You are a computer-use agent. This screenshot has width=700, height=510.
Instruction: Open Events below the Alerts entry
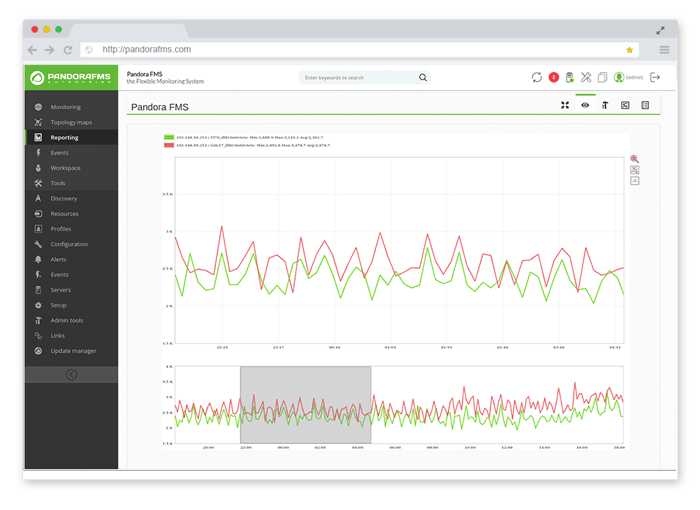(x=71, y=275)
